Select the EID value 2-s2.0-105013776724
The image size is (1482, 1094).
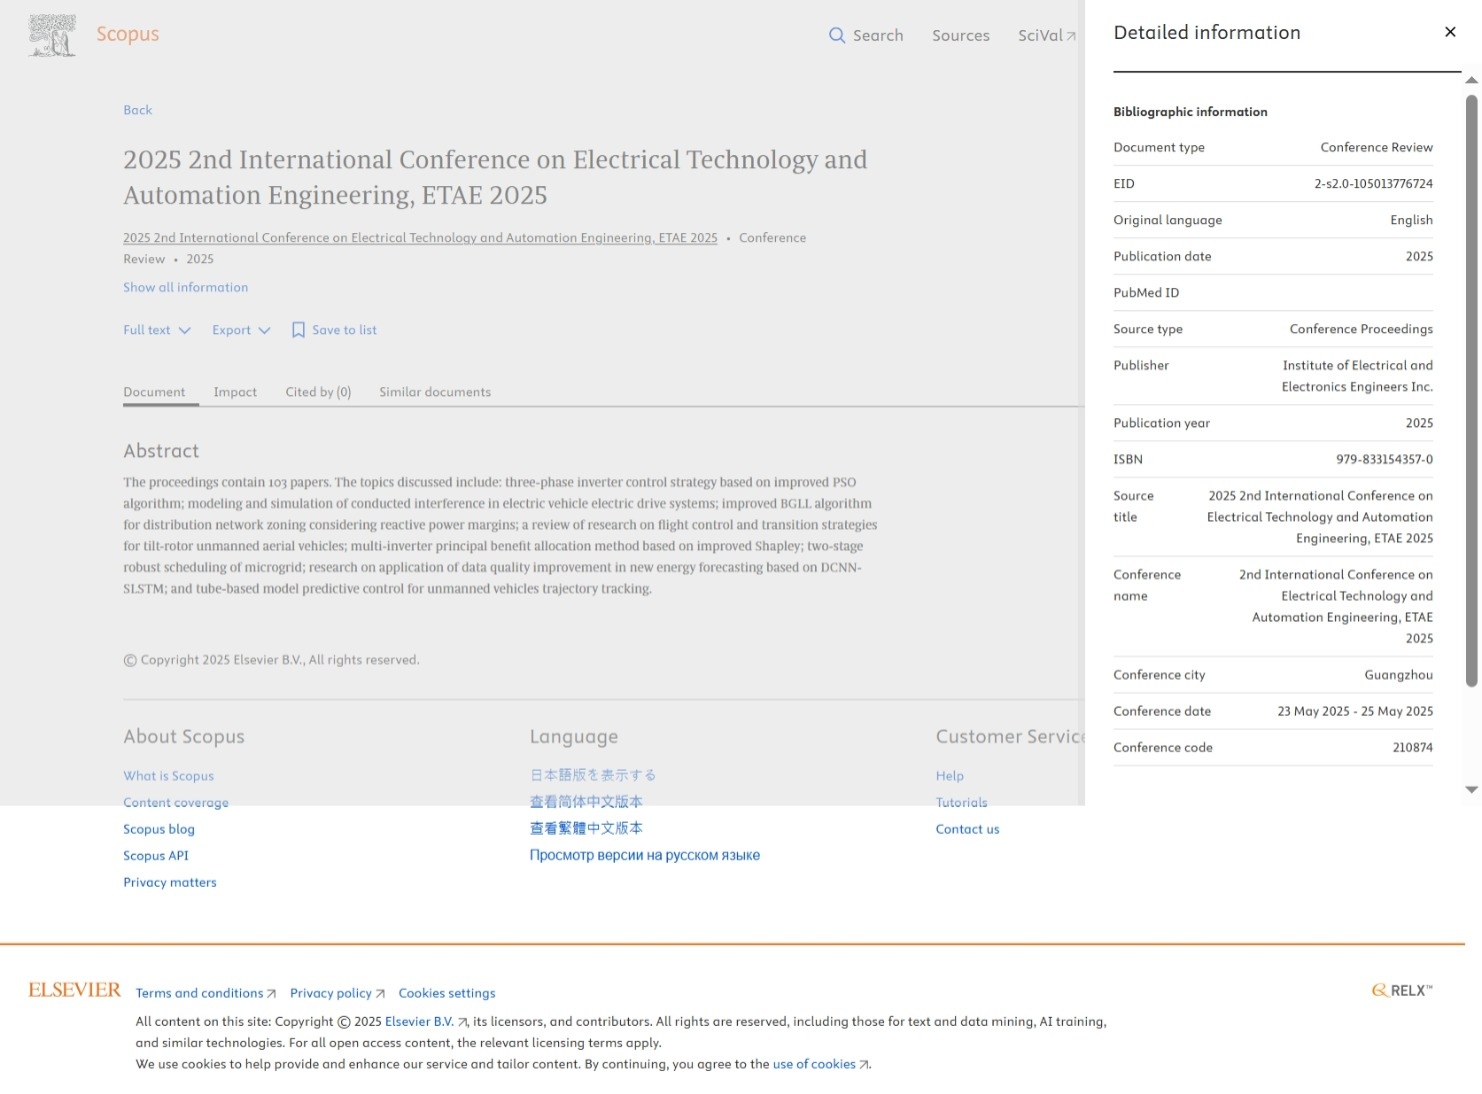pyautogui.click(x=1374, y=184)
